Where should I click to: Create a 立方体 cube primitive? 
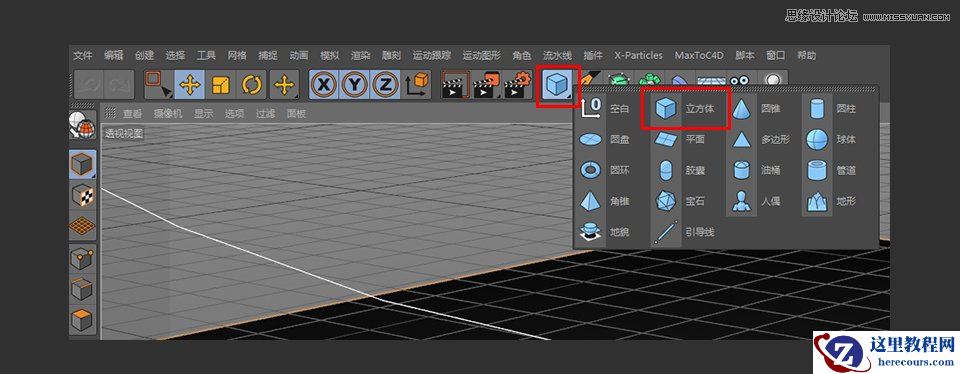click(685, 108)
